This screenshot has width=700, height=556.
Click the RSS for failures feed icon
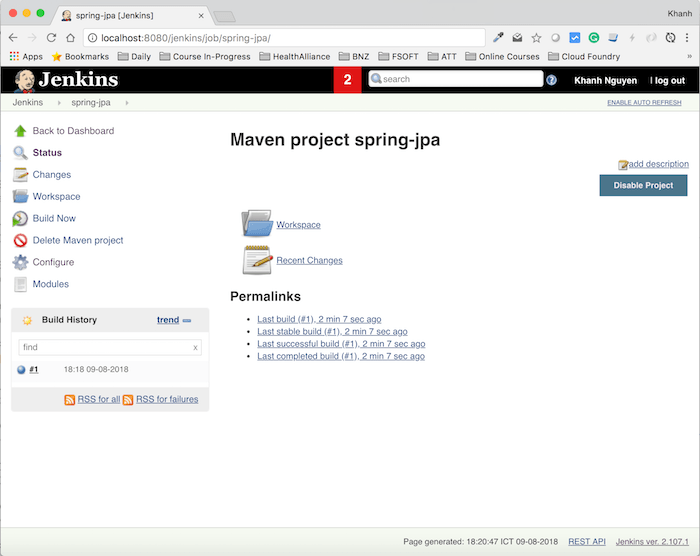(x=128, y=400)
